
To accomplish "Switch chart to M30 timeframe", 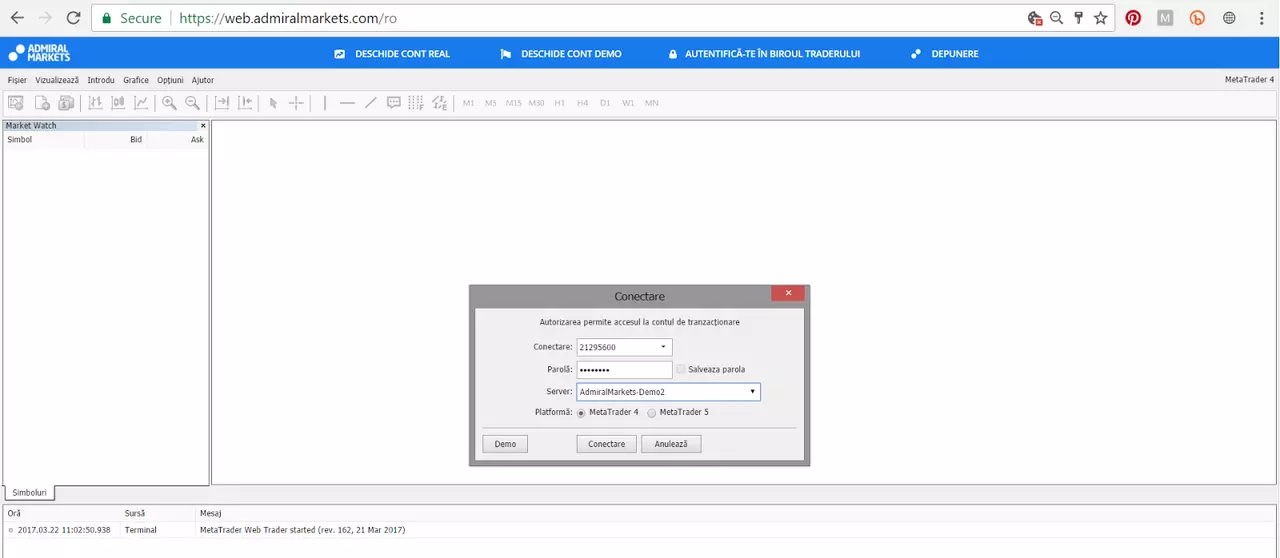I will 536,103.
